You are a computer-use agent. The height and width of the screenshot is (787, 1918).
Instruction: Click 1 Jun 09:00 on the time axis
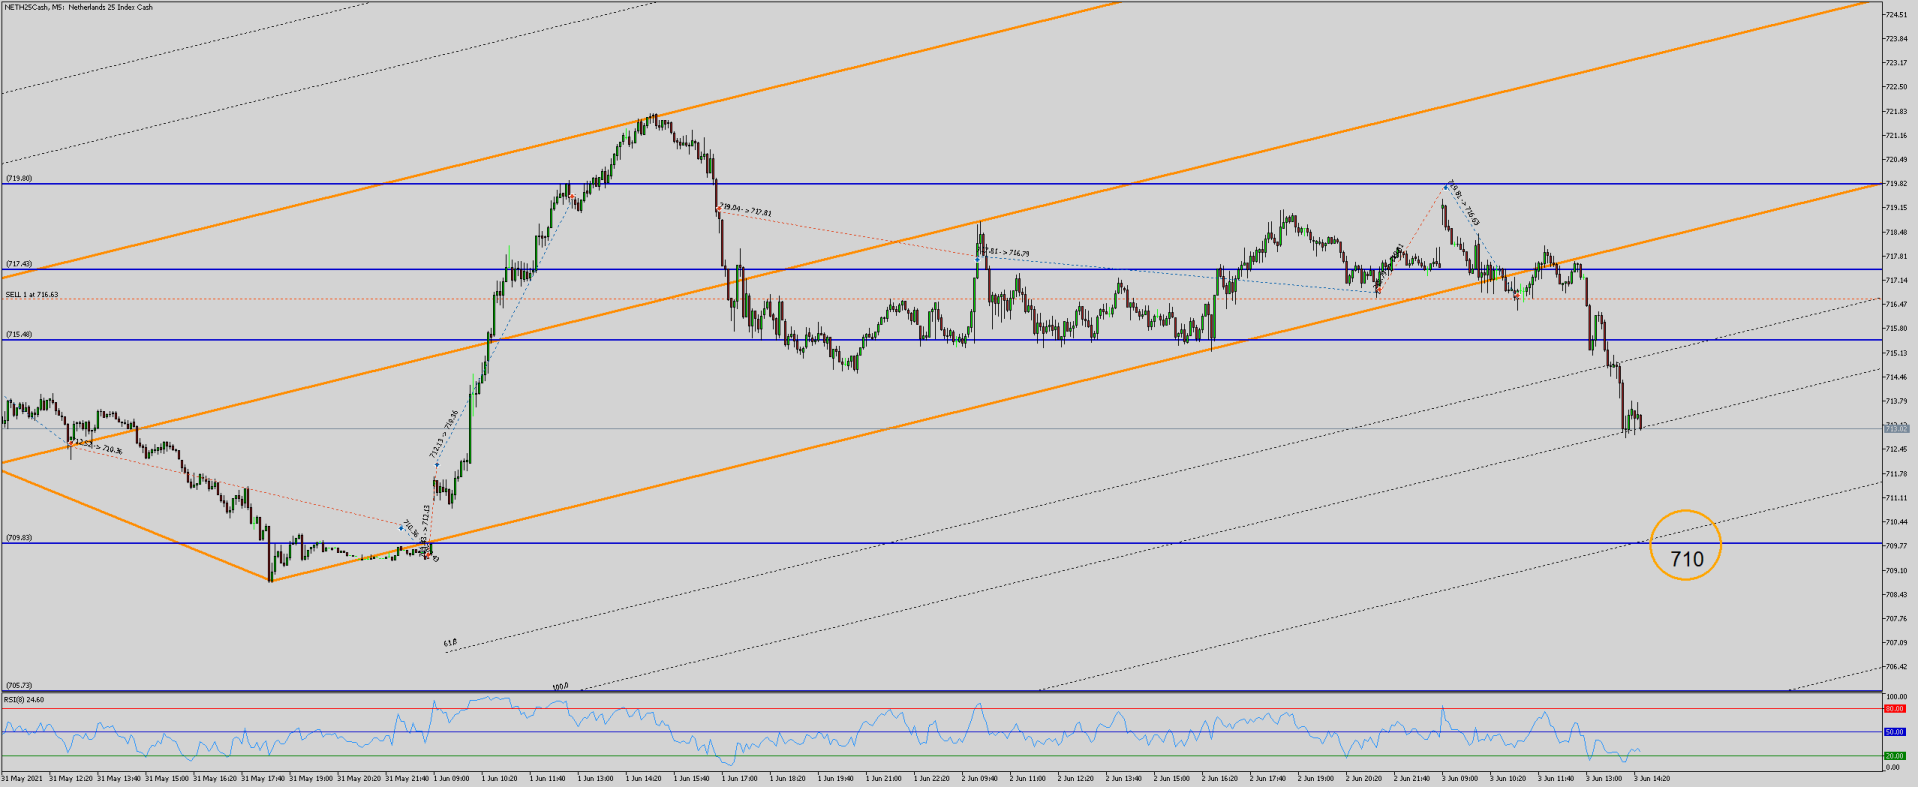coord(451,777)
